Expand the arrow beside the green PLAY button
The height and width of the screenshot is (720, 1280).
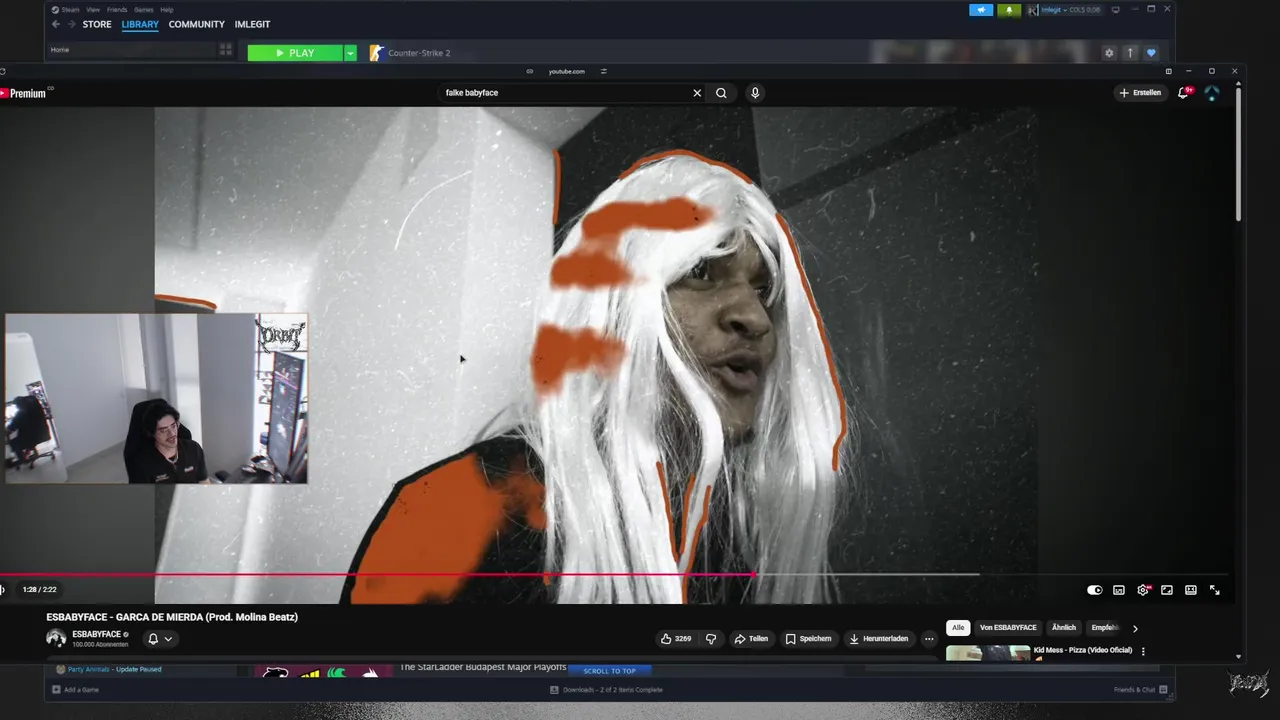coord(350,53)
